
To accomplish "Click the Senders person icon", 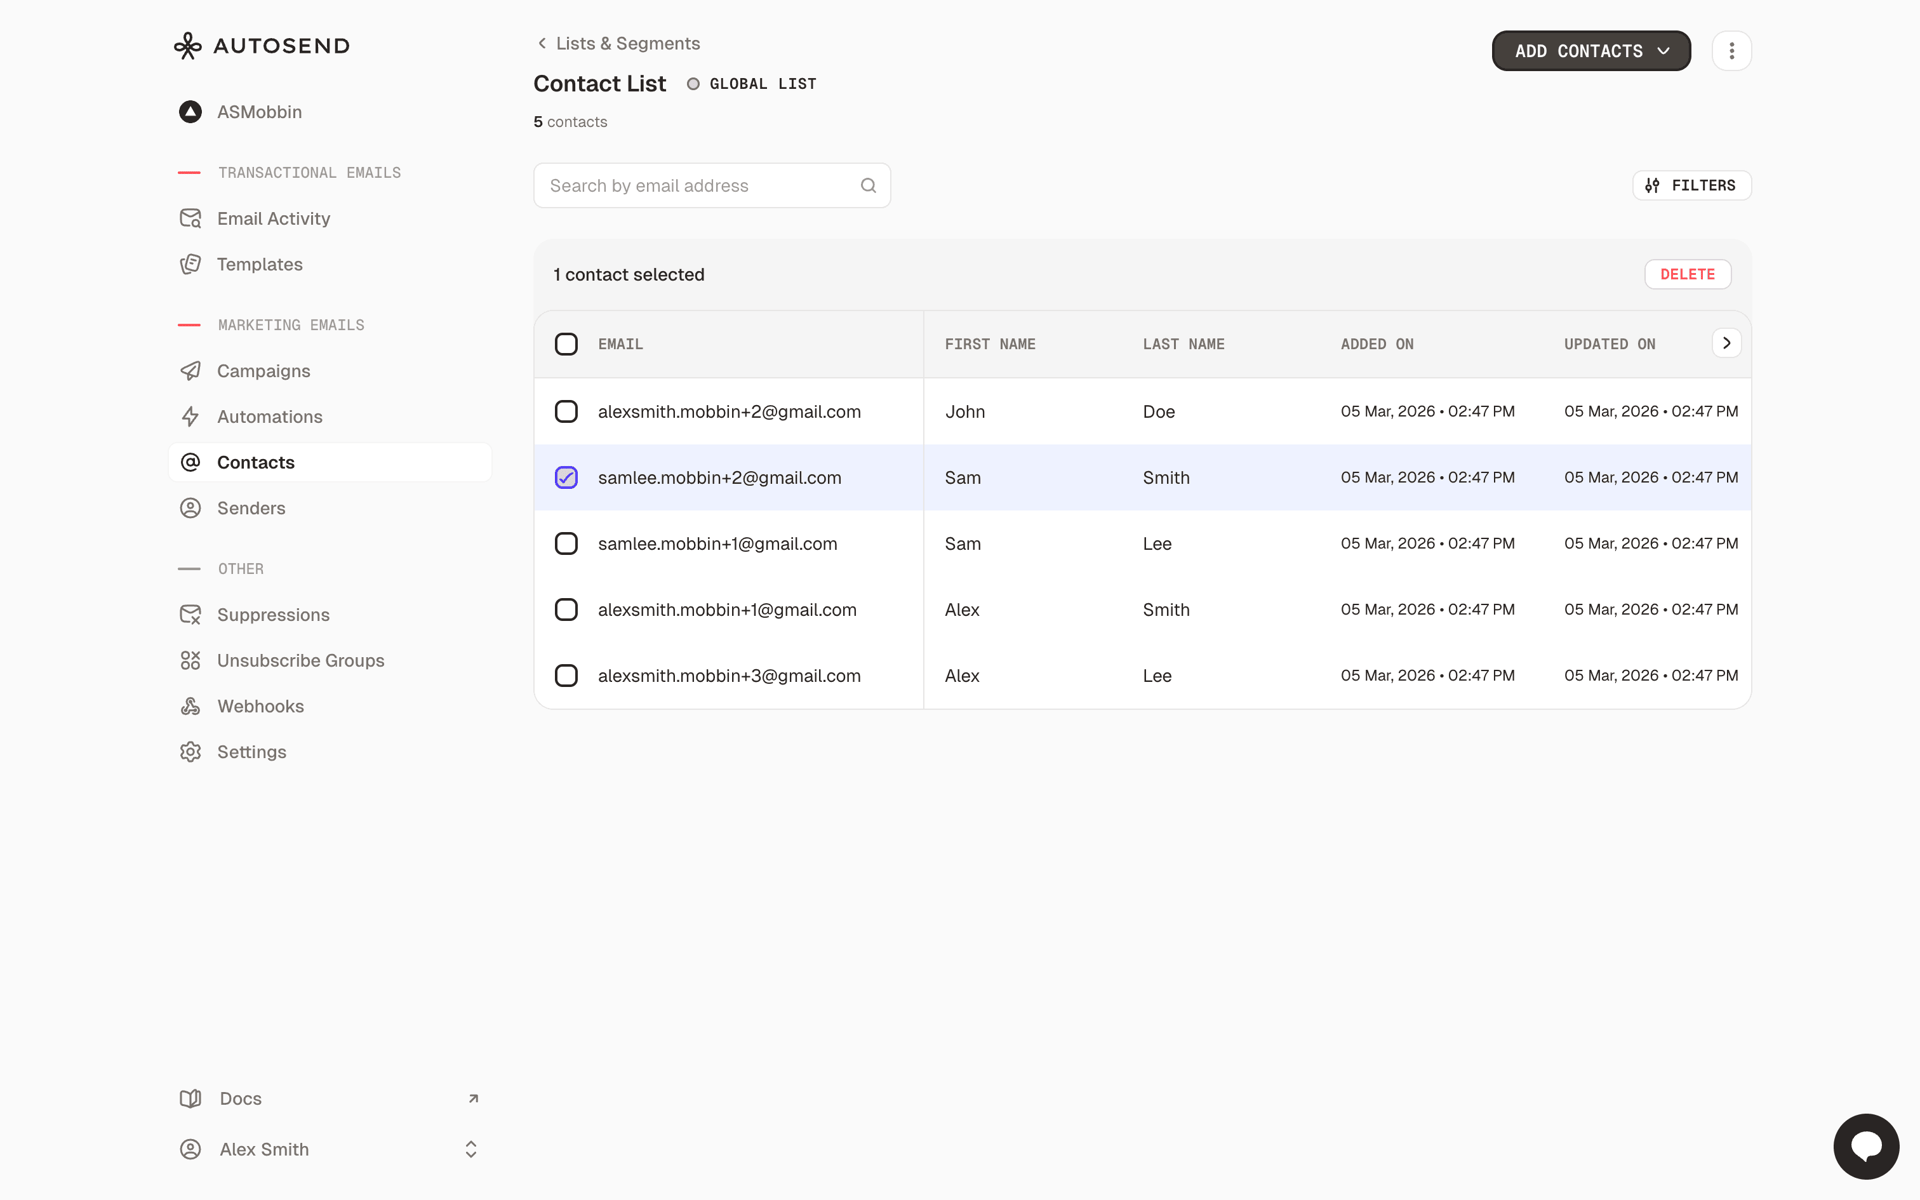I will click(190, 508).
